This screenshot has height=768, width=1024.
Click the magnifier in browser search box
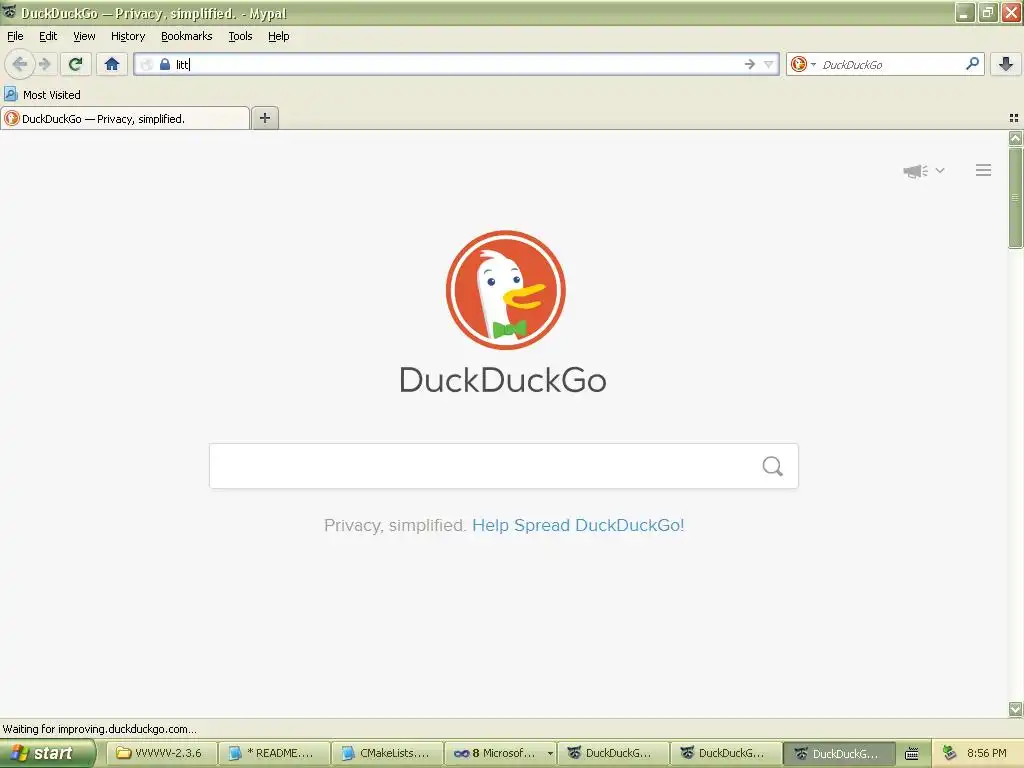[972, 64]
